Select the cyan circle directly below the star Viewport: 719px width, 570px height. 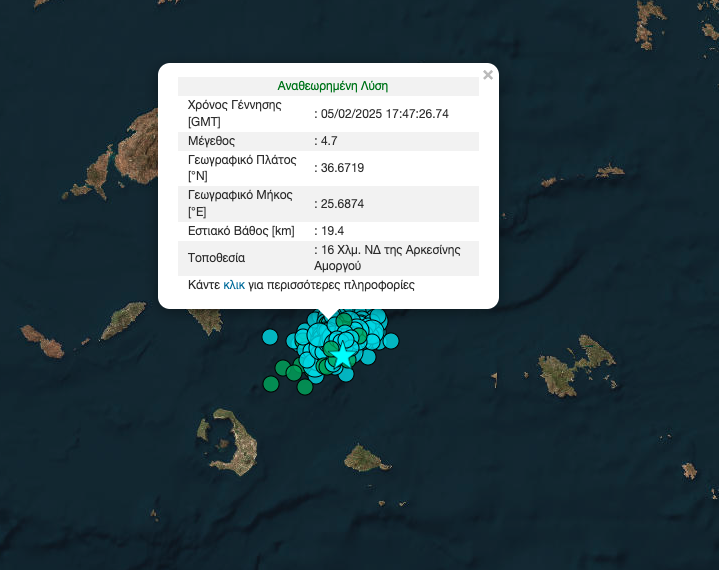tap(346, 375)
